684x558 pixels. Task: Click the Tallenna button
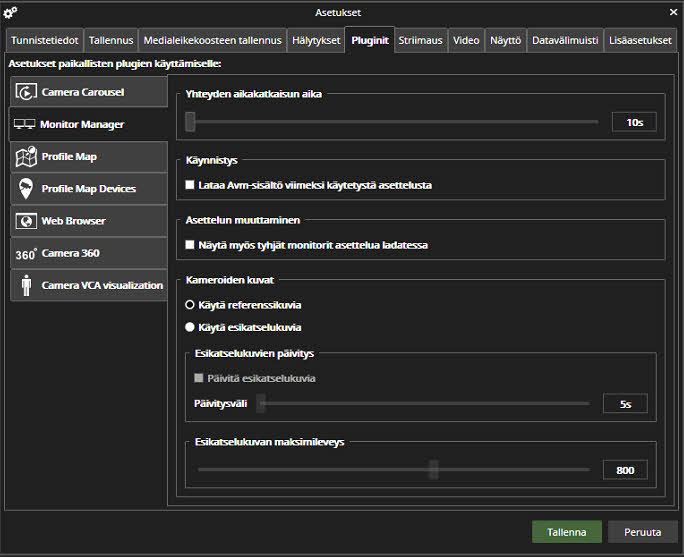[566, 532]
